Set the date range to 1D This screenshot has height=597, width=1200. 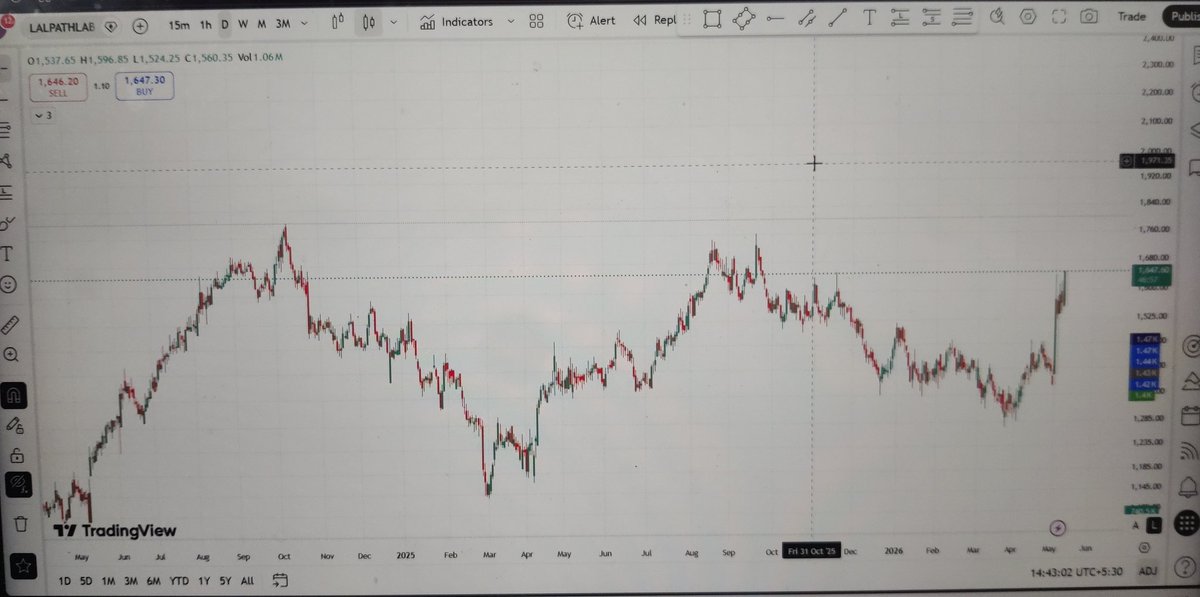(64, 581)
